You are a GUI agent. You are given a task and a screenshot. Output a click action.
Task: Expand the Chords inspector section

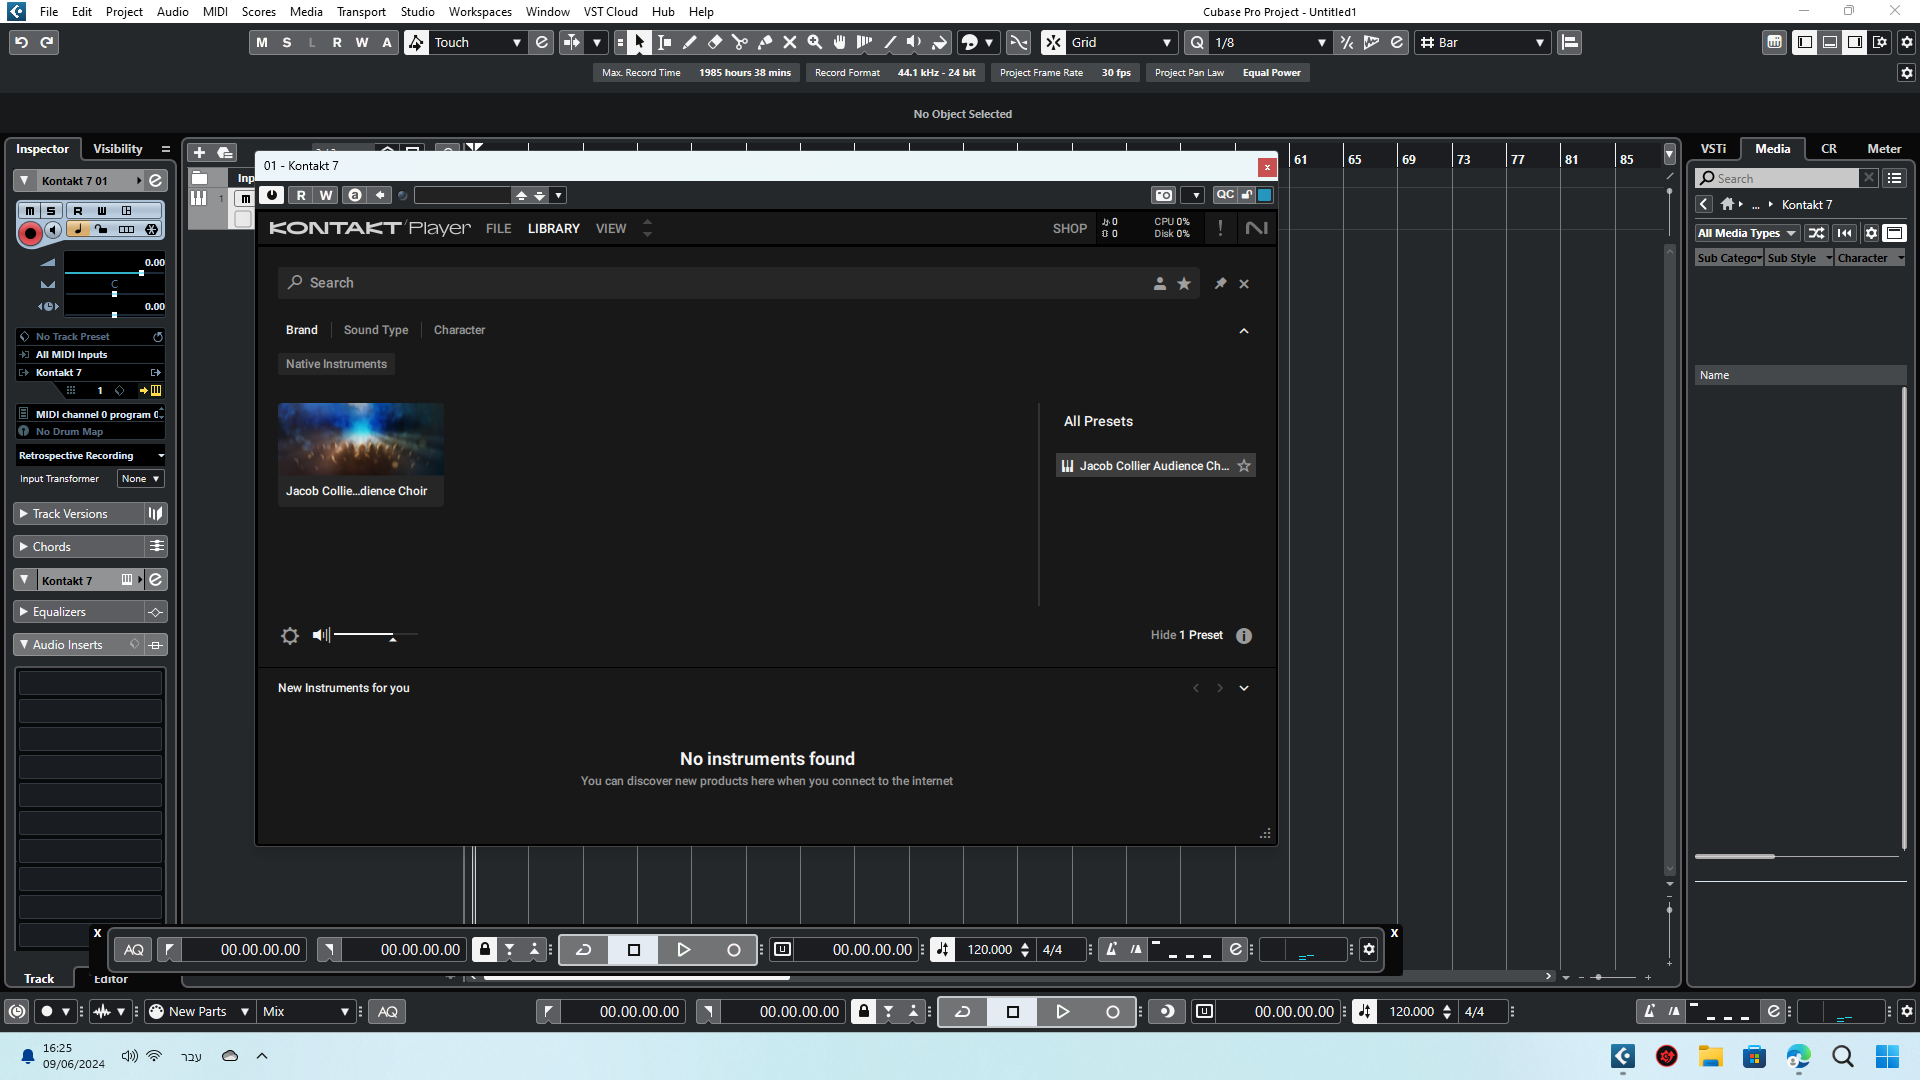click(x=24, y=547)
